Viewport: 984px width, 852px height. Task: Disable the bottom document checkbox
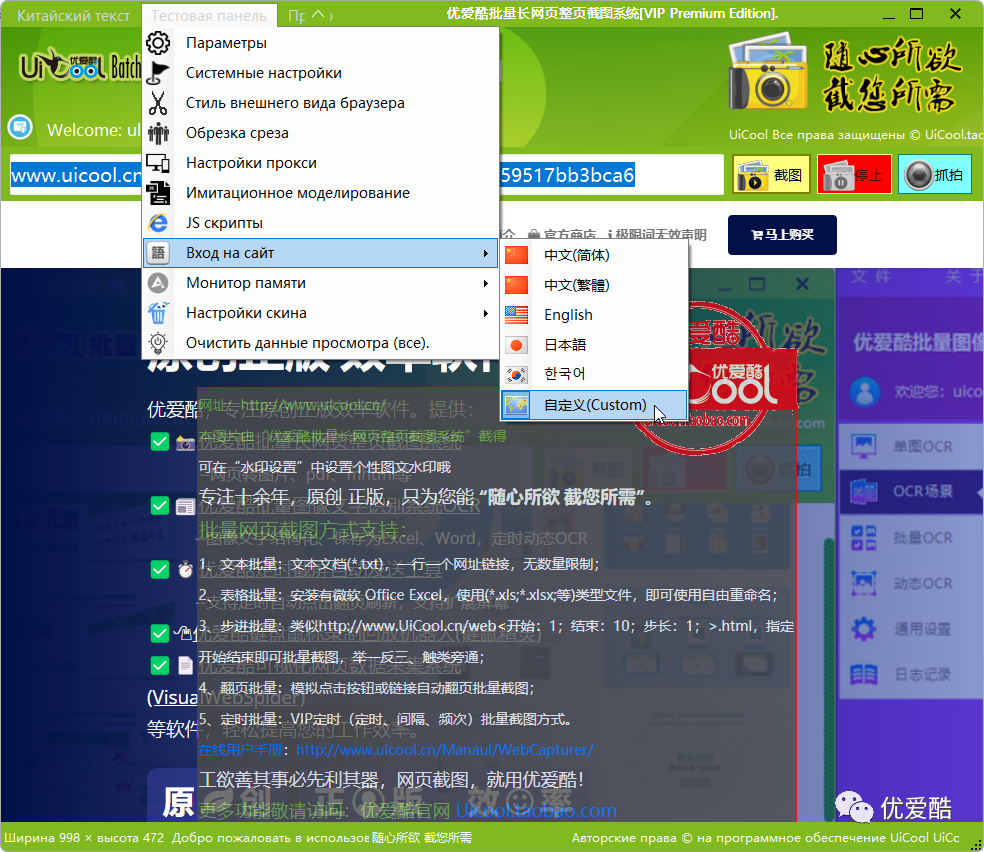click(x=159, y=664)
